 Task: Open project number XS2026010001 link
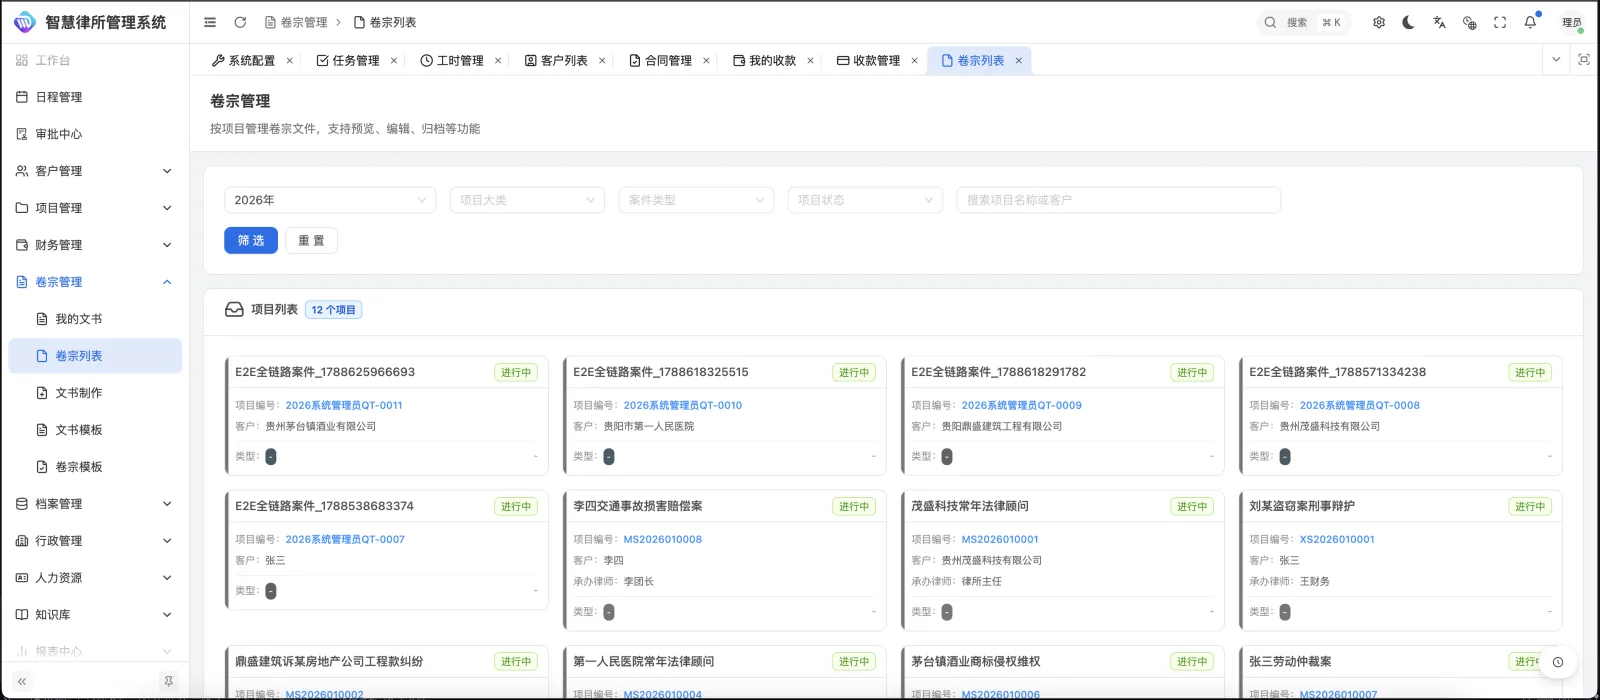pyautogui.click(x=1337, y=539)
